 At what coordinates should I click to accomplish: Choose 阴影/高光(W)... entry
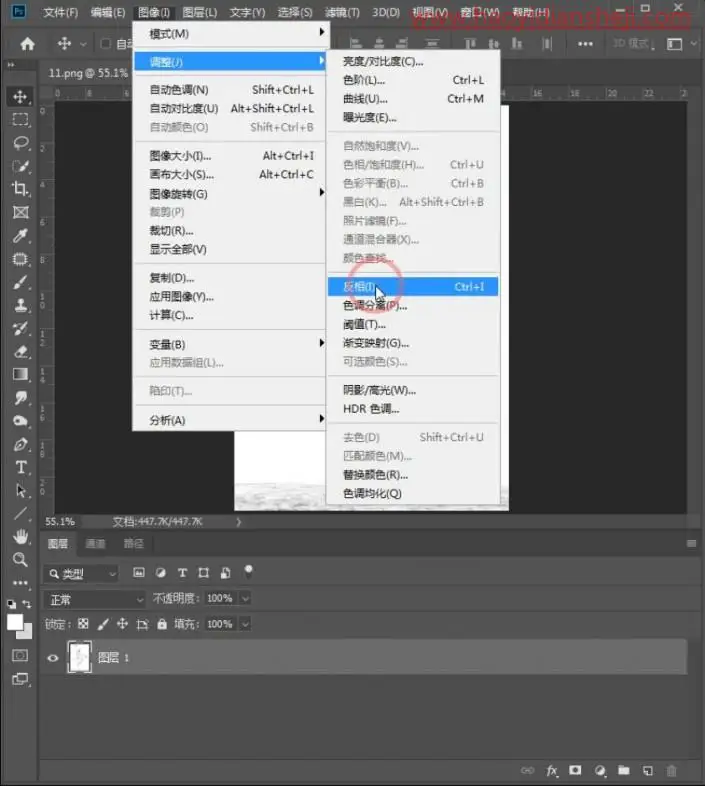coord(413,390)
